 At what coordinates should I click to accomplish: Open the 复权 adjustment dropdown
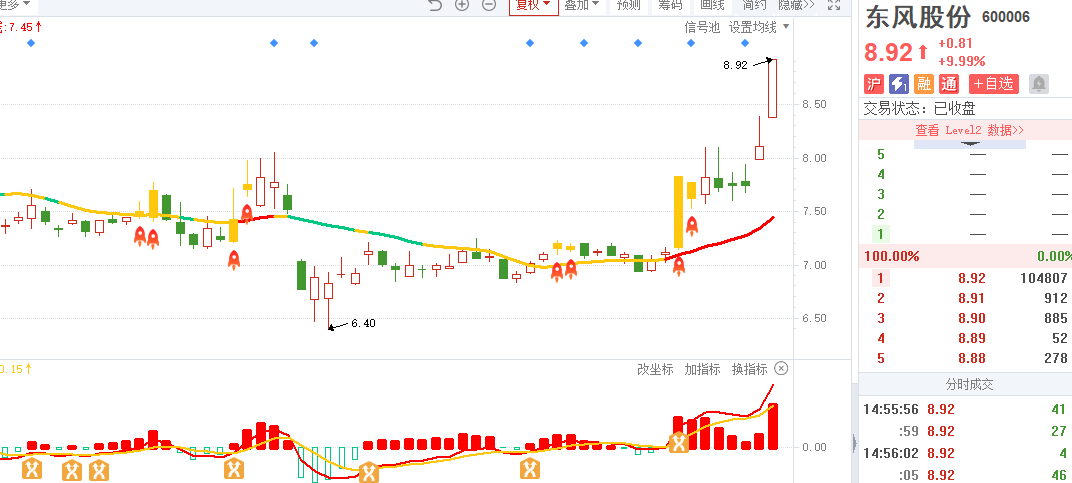tap(533, 5)
